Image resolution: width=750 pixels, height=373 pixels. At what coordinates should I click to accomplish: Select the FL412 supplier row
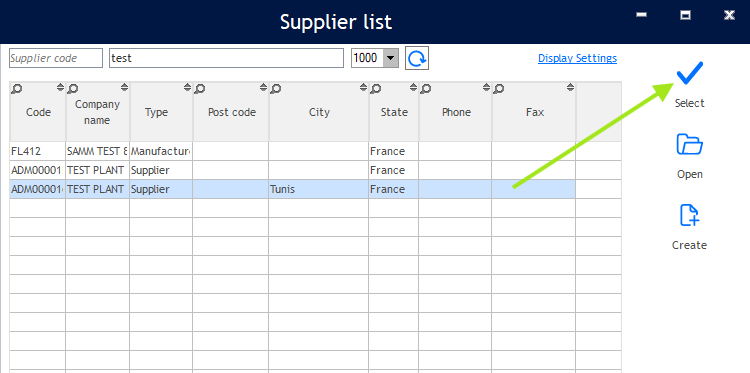tap(316, 151)
